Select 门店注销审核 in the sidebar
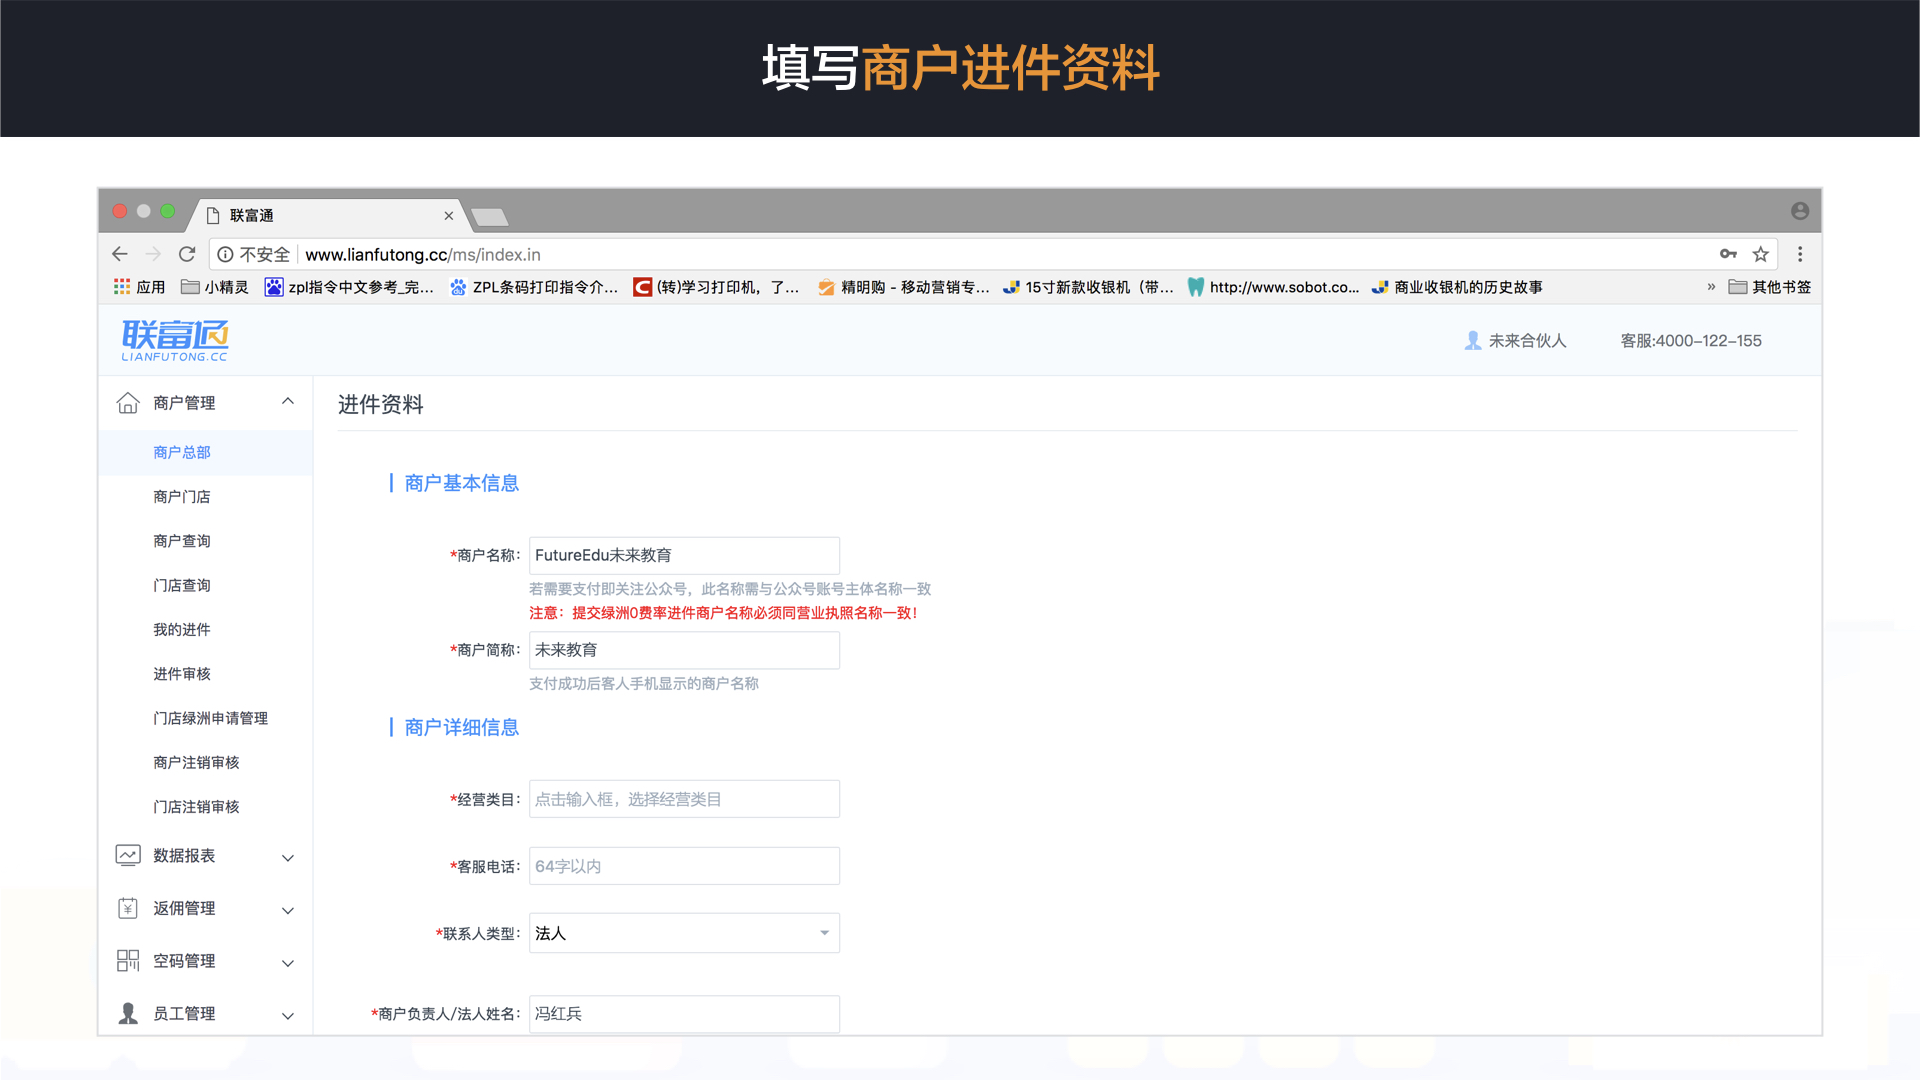The width and height of the screenshot is (1920, 1080). click(206, 807)
